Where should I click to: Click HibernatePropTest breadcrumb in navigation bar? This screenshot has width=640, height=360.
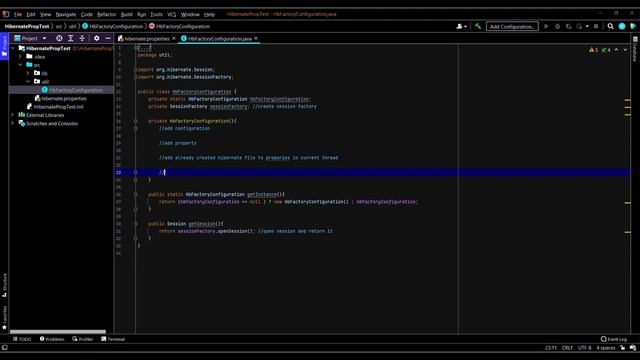coord(27,26)
